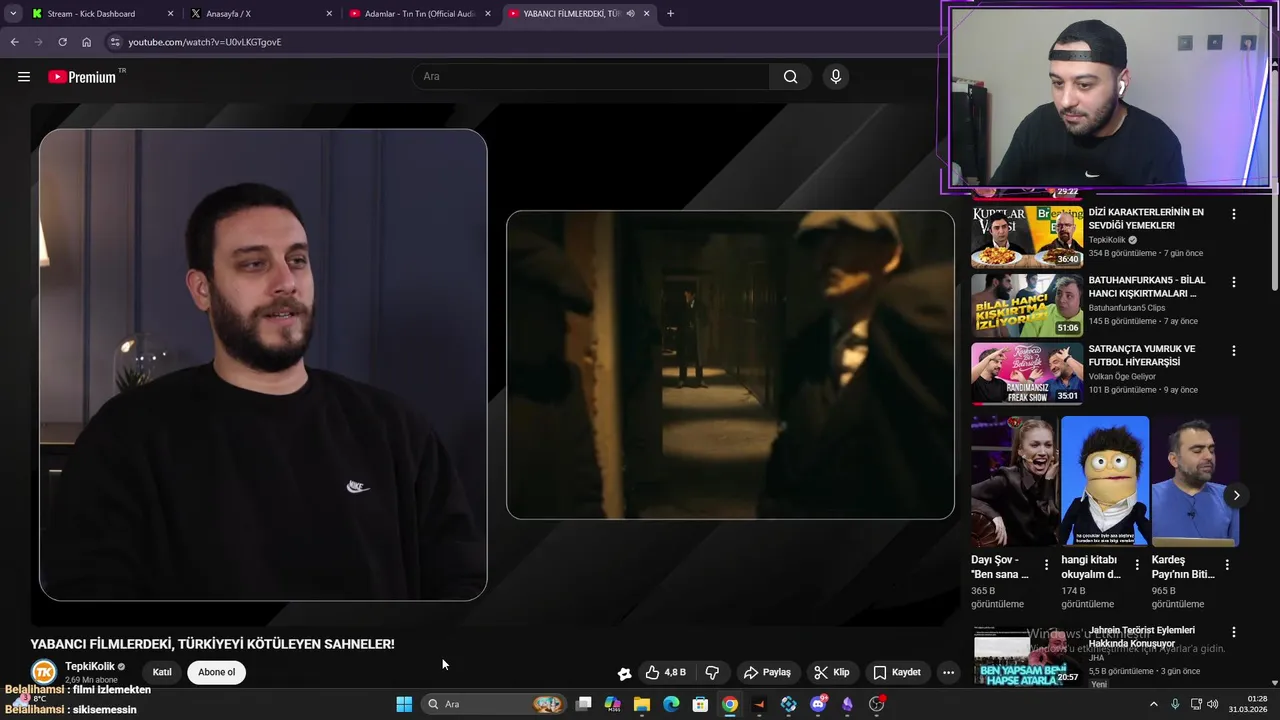Like the video showing 4,8 B
Viewport: 1280px width, 720px height.
[665, 672]
